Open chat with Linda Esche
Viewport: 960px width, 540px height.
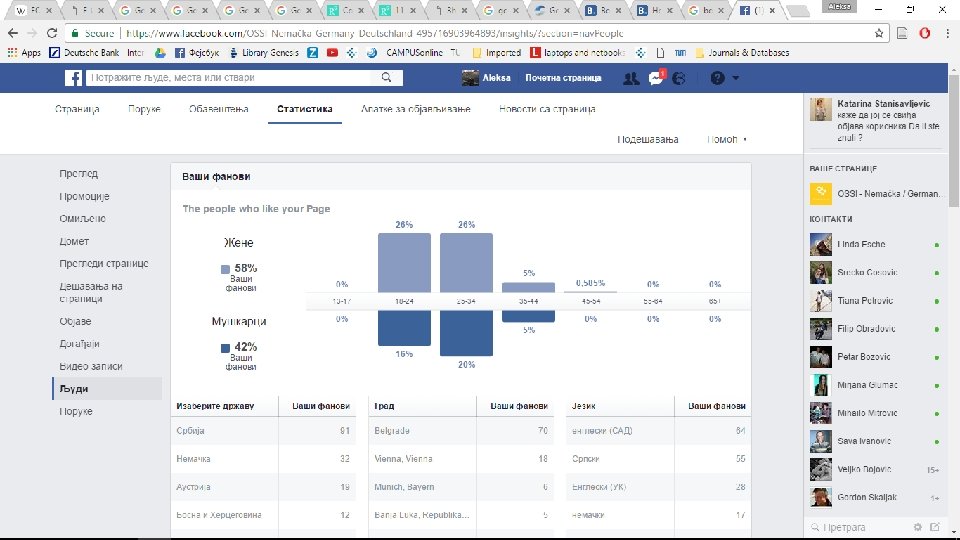click(x=876, y=244)
